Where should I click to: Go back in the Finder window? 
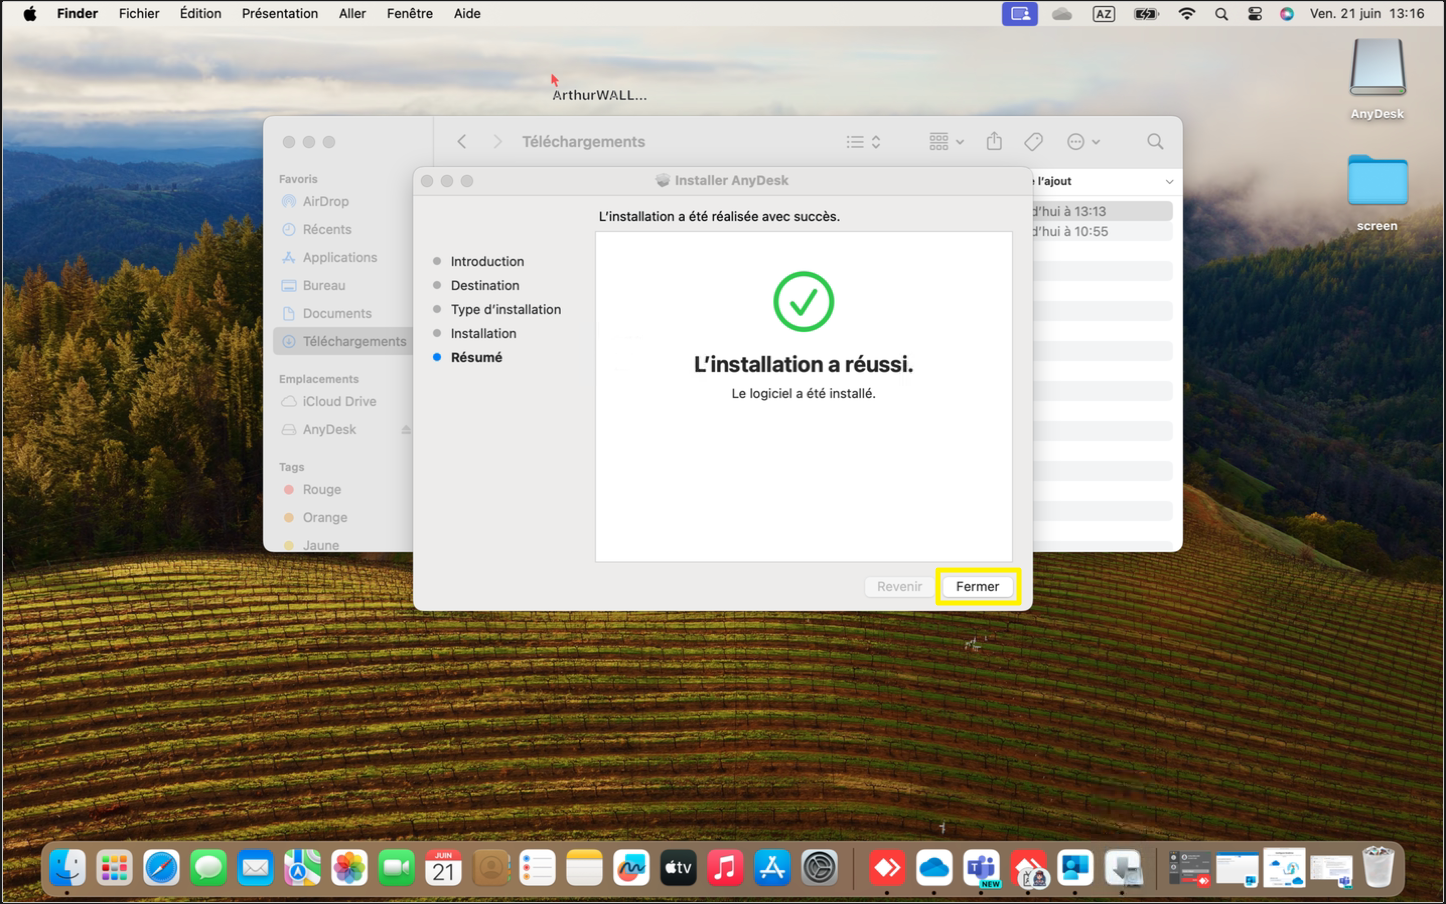coord(462,142)
